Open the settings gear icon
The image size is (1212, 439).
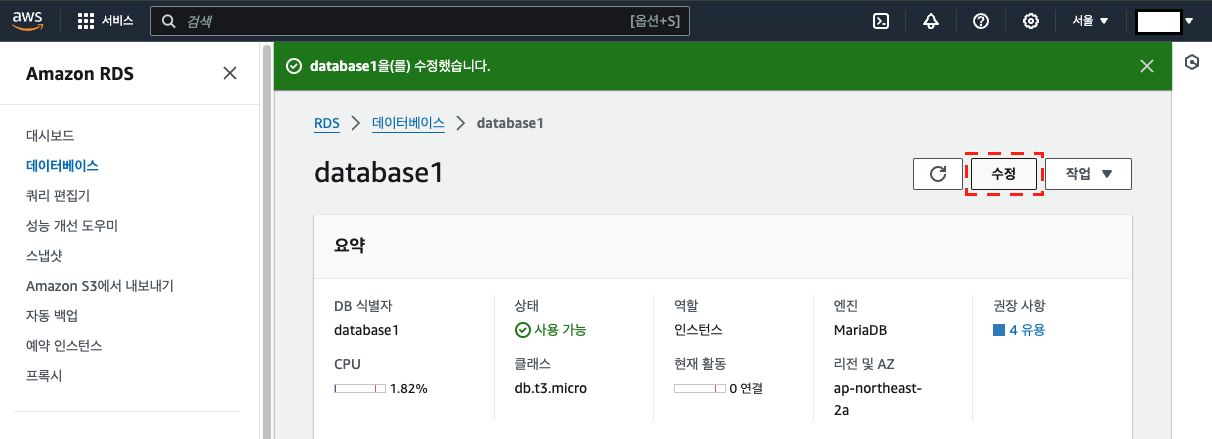[x=1031, y=20]
